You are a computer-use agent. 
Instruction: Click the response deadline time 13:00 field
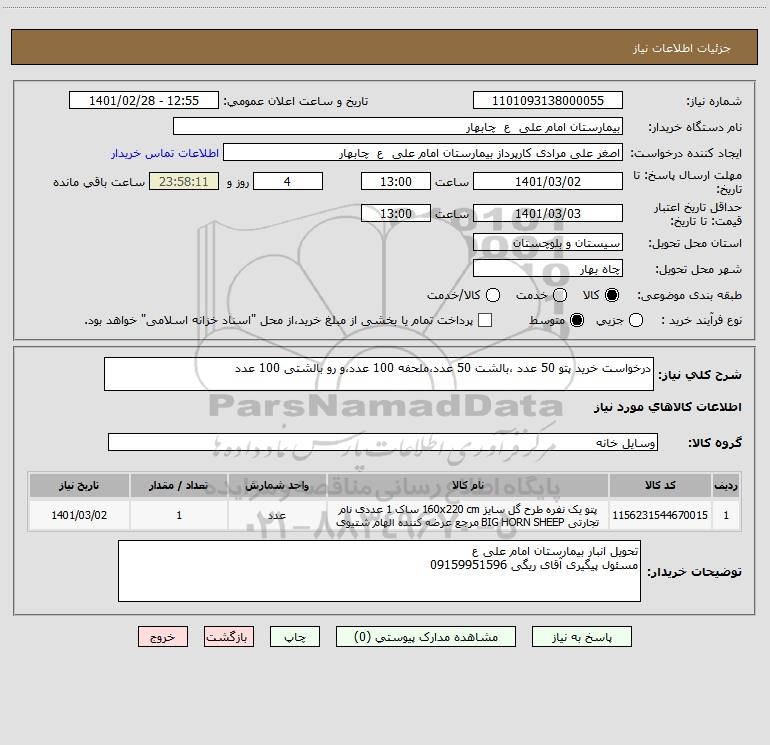pos(396,181)
